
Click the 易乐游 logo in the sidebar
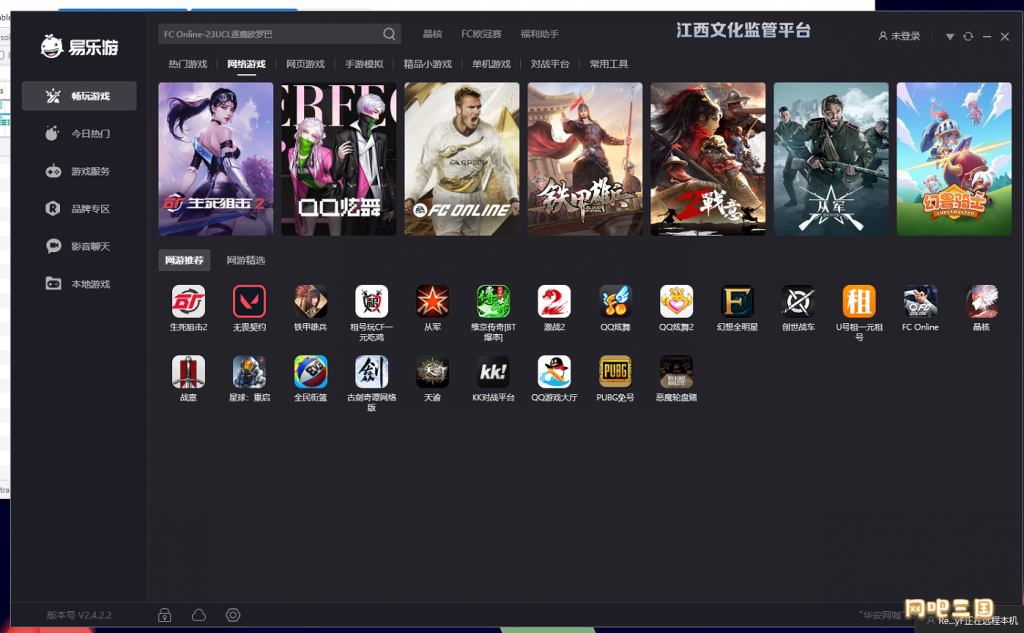pyautogui.click(x=79, y=47)
